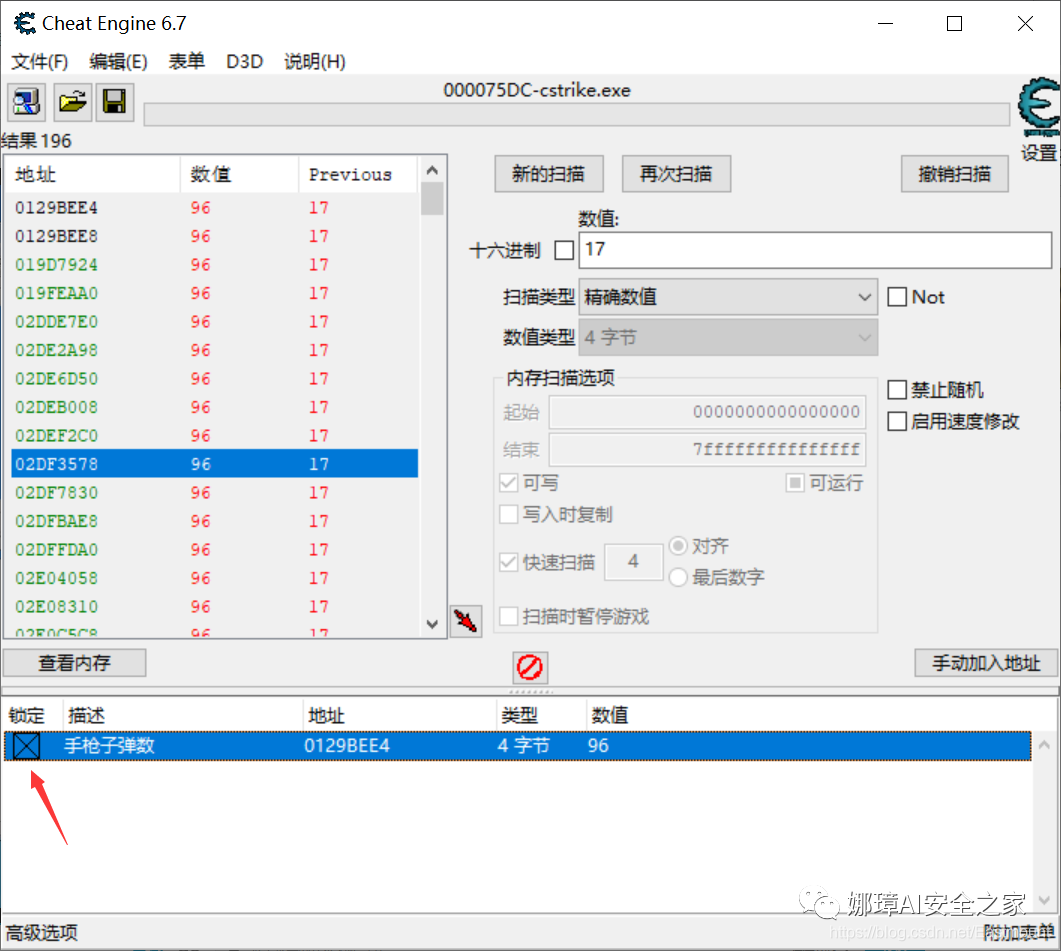Toggle the 可运行 executable checkbox
The width and height of the screenshot is (1061, 951).
(x=794, y=483)
